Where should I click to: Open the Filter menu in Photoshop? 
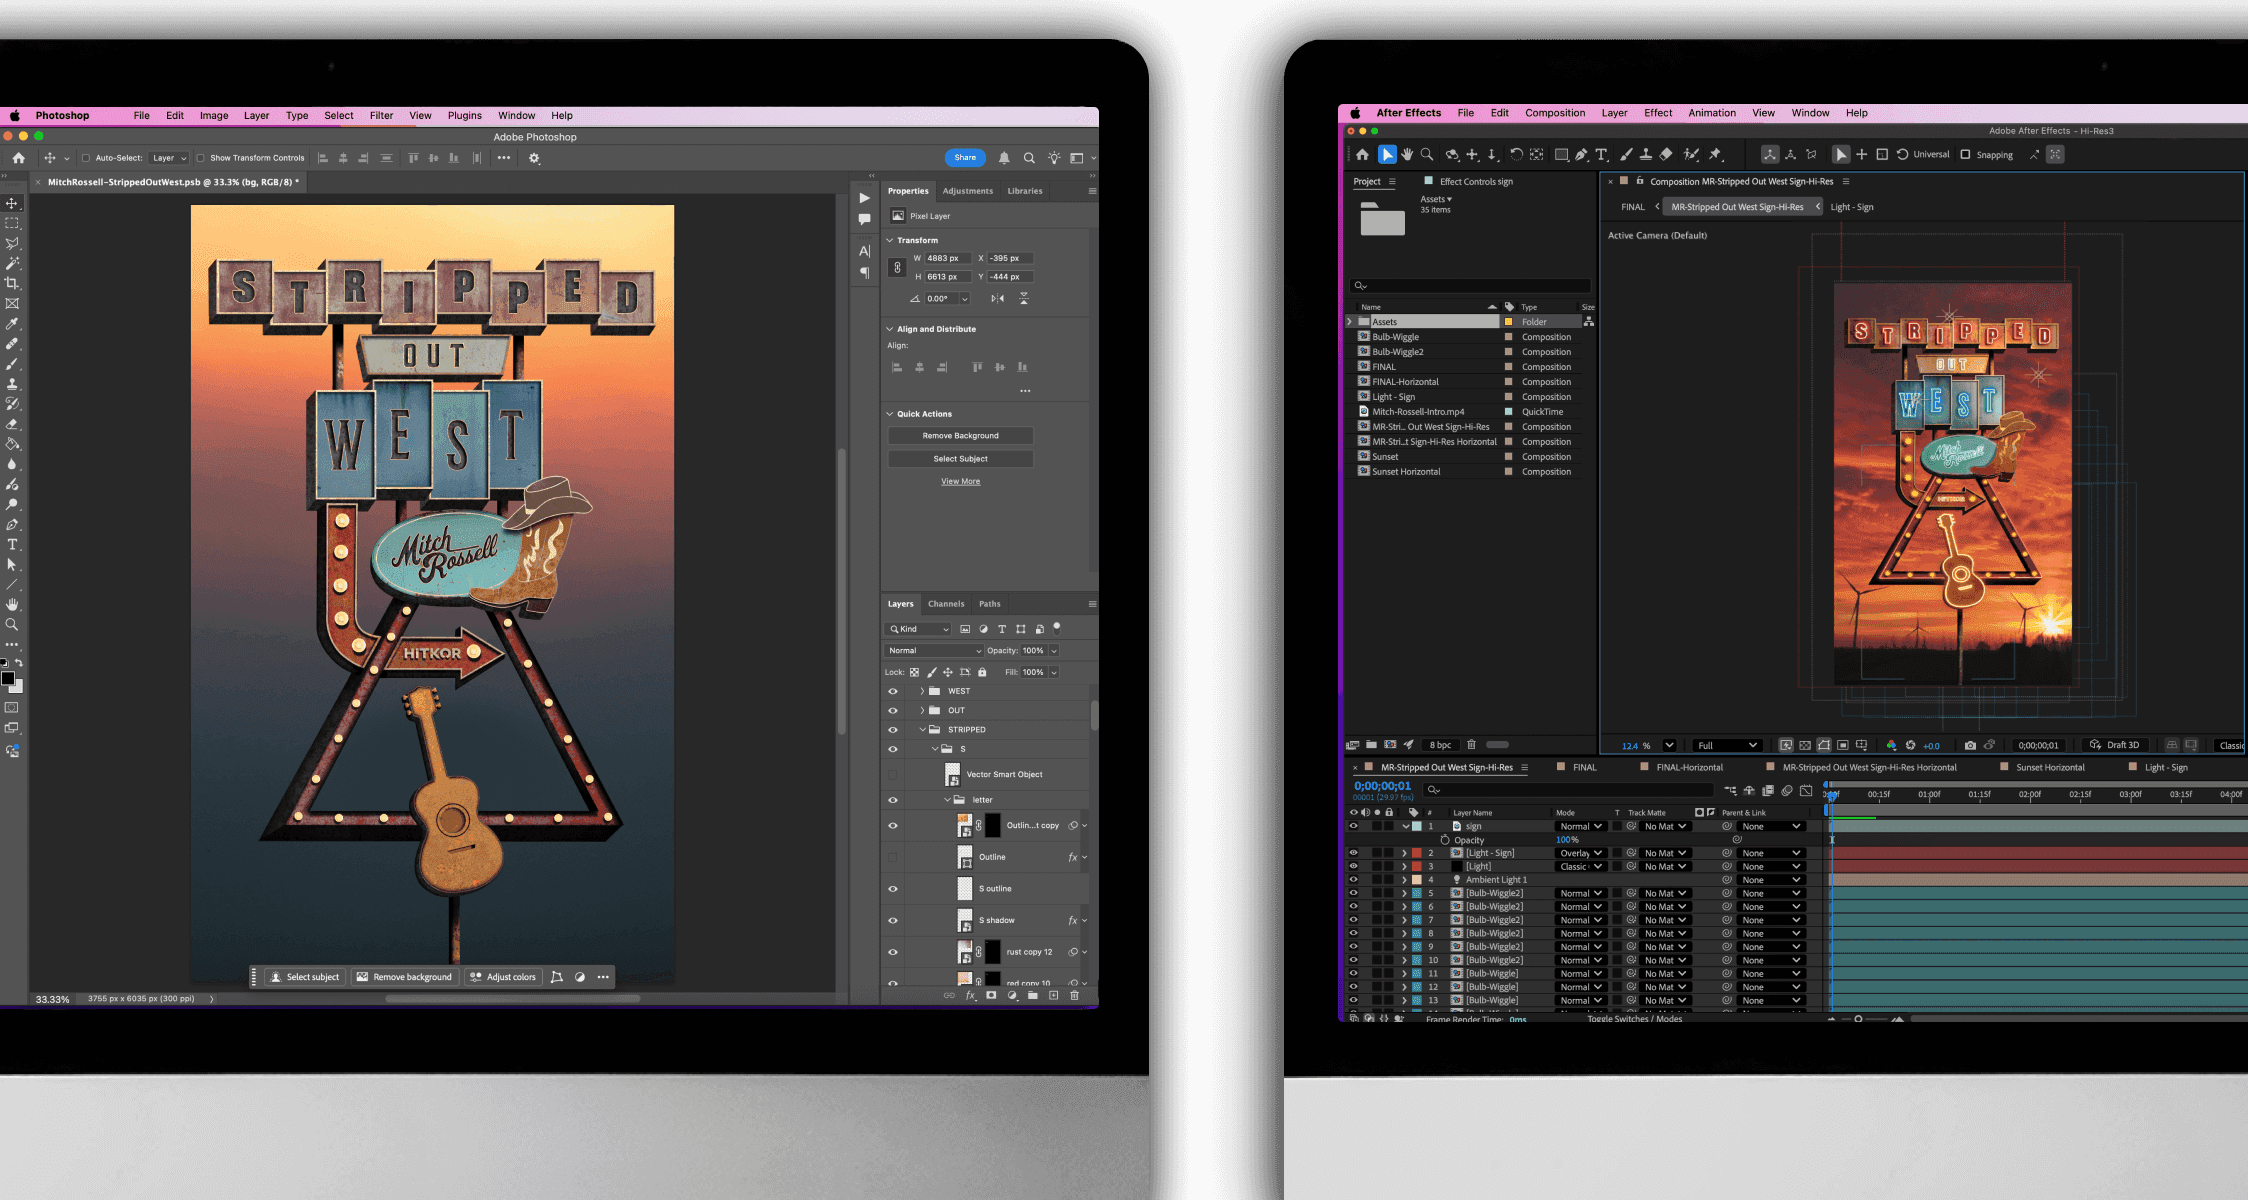(381, 116)
